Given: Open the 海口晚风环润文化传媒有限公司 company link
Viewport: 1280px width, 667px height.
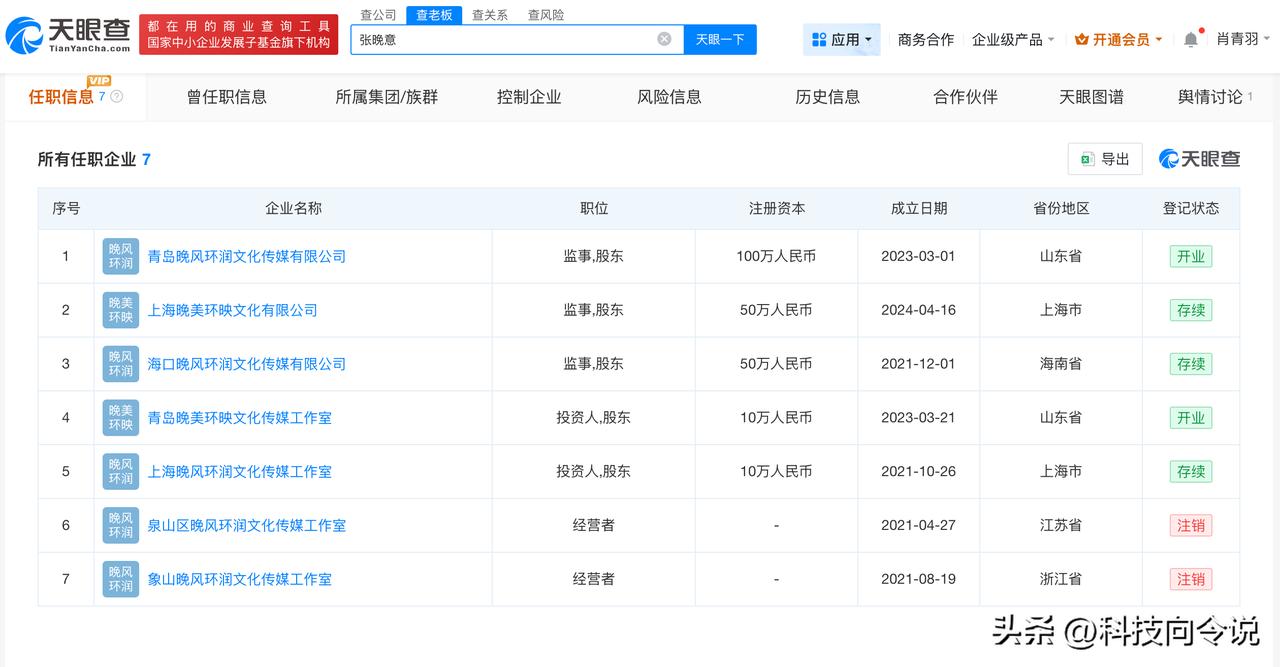Looking at the screenshot, I should (247, 364).
